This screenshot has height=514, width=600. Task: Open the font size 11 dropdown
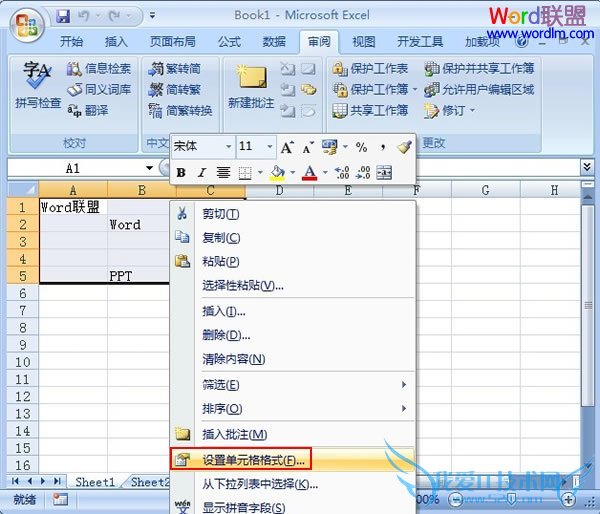click(x=270, y=147)
